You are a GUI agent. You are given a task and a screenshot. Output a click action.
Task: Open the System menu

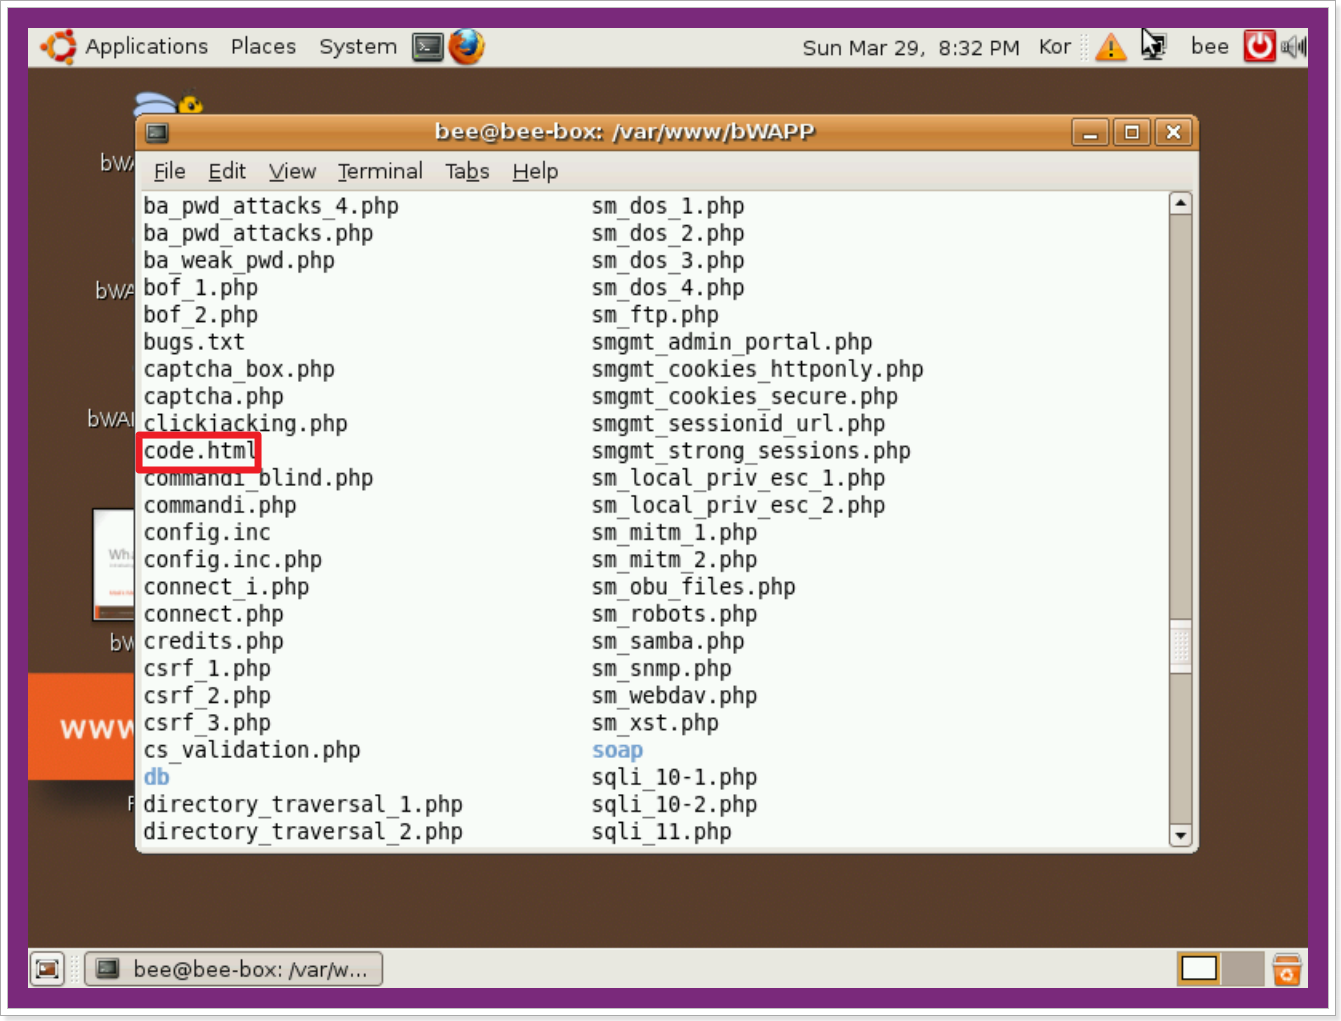[357, 46]
